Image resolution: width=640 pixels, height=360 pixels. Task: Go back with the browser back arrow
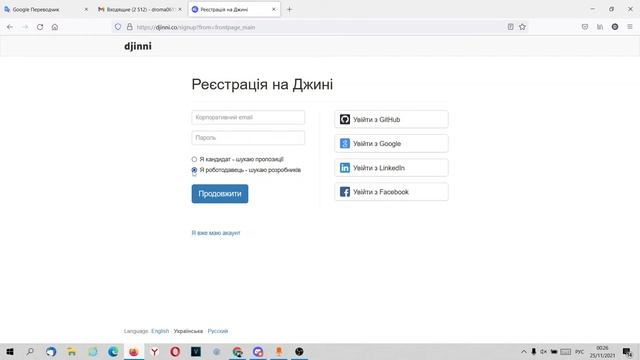(x=10, y=27)
